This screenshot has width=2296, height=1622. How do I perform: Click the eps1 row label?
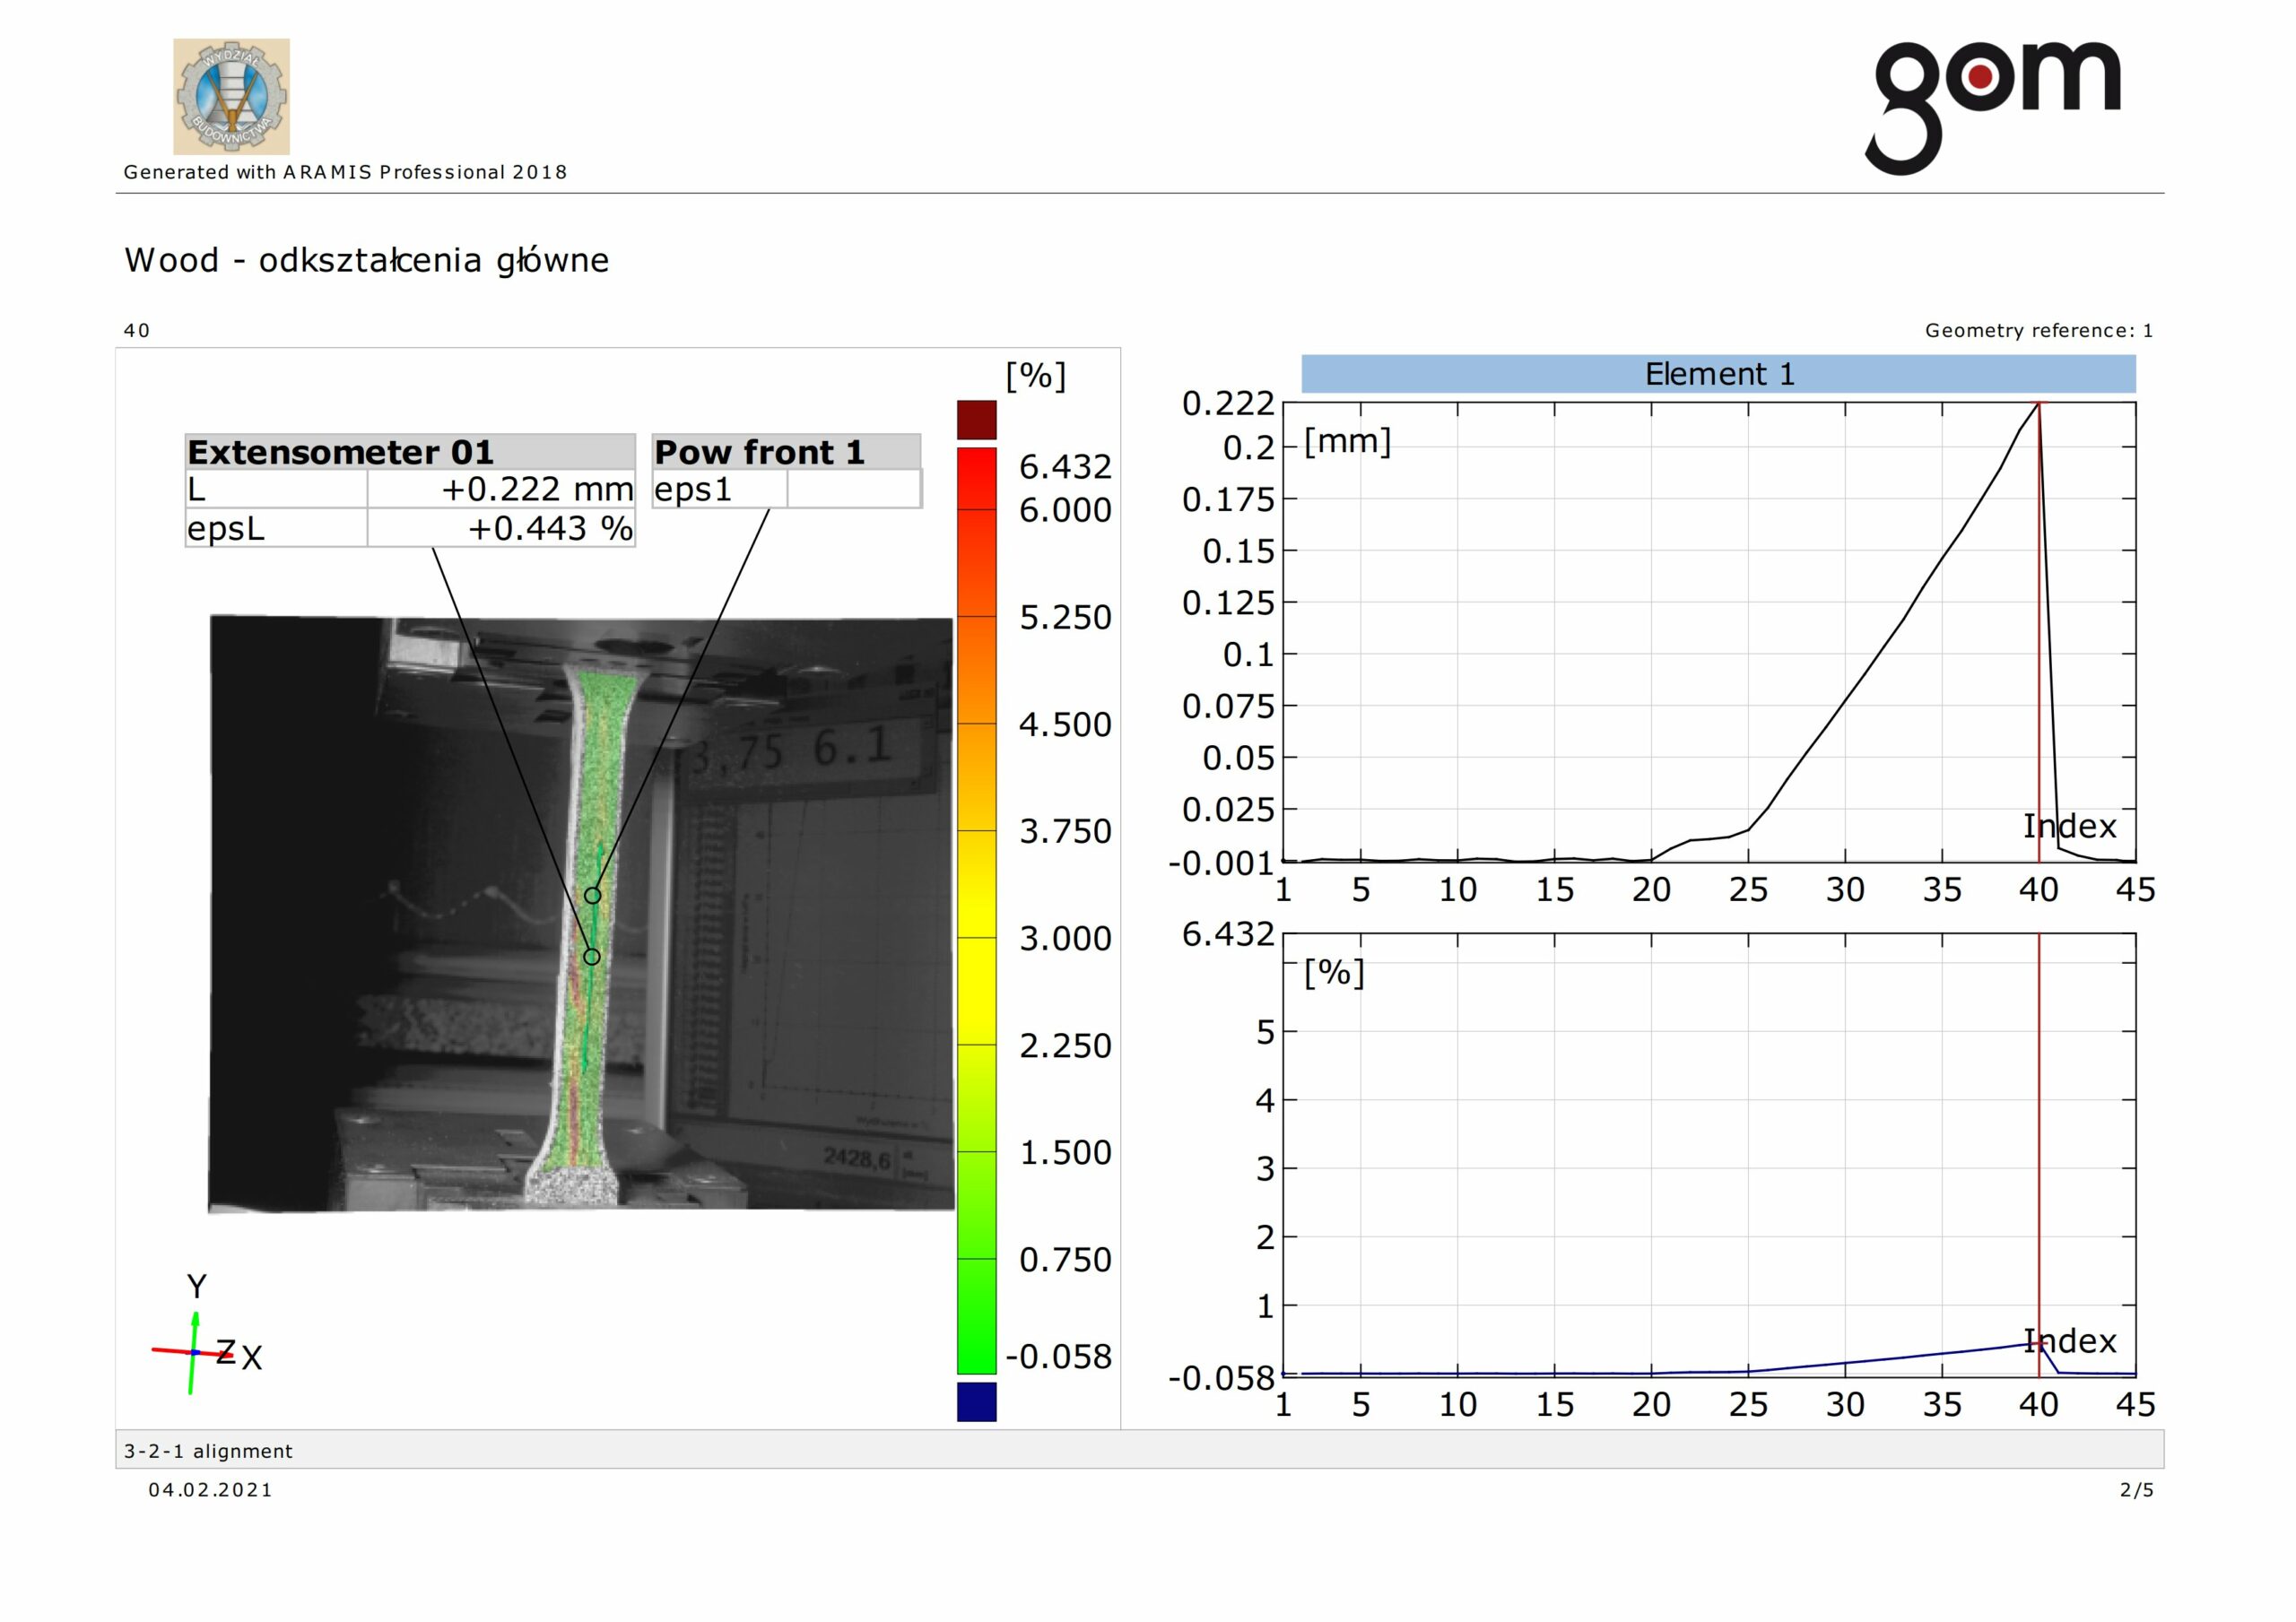coord(693,490)
